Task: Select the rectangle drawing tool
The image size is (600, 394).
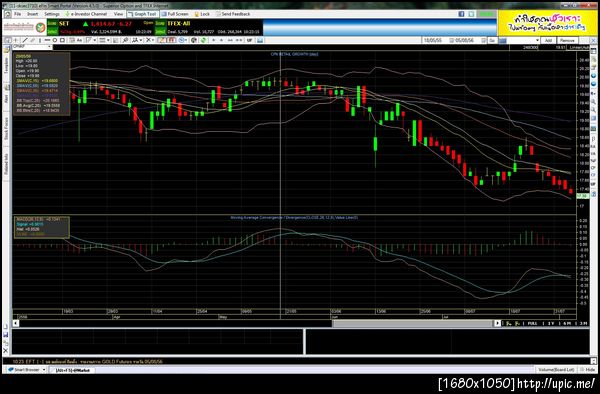Action: (x=62, y=40)
